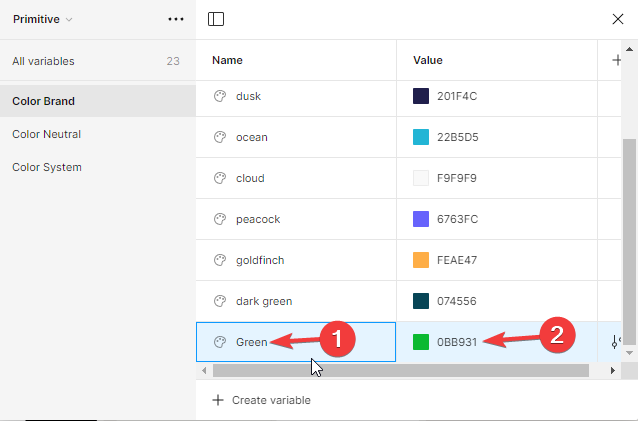This screenshot has height=421, width=638.
Task: Click the horizontal scrollbar right arrow
Action: [613, 371]
